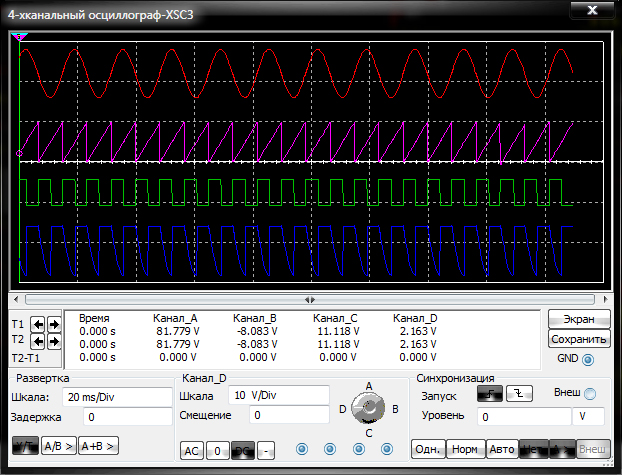Move cursor T1 right with its arrow
The width and height of the screenshot is (622, 475).
click(54, 325)
